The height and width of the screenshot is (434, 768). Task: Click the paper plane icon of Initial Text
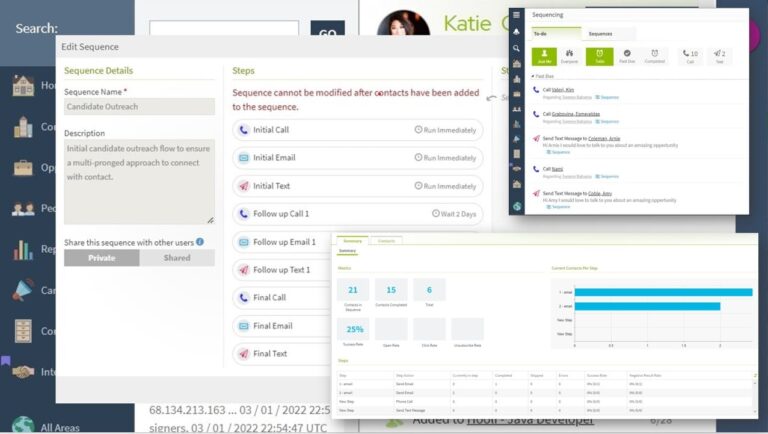pyautogui.click(x=243, y=186)
